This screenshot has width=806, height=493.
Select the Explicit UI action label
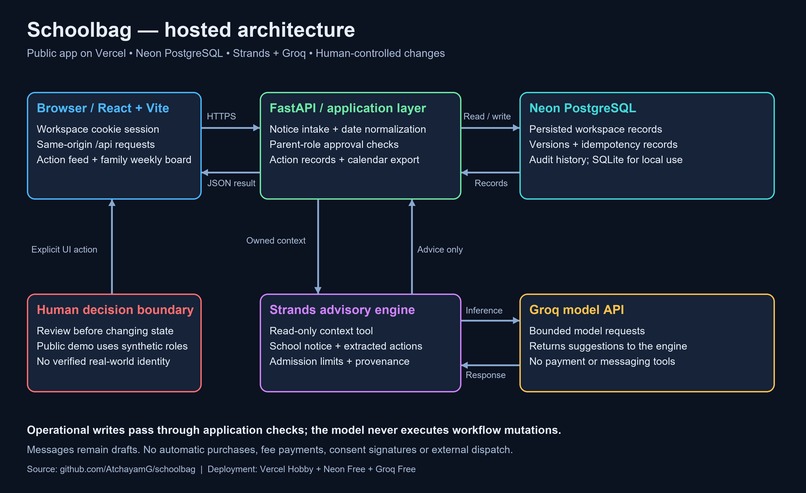(x=64, y=249)
